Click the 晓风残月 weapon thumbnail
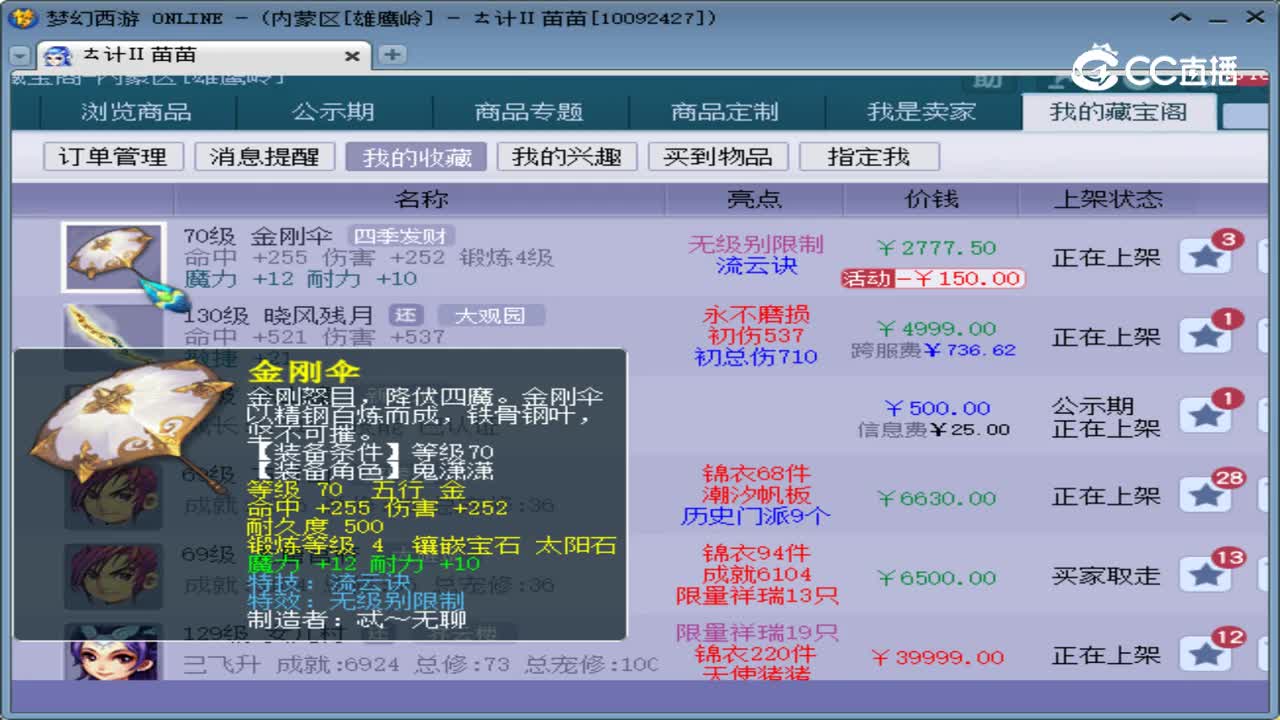This screenshot has height=720, width=1280. [113, 325]
